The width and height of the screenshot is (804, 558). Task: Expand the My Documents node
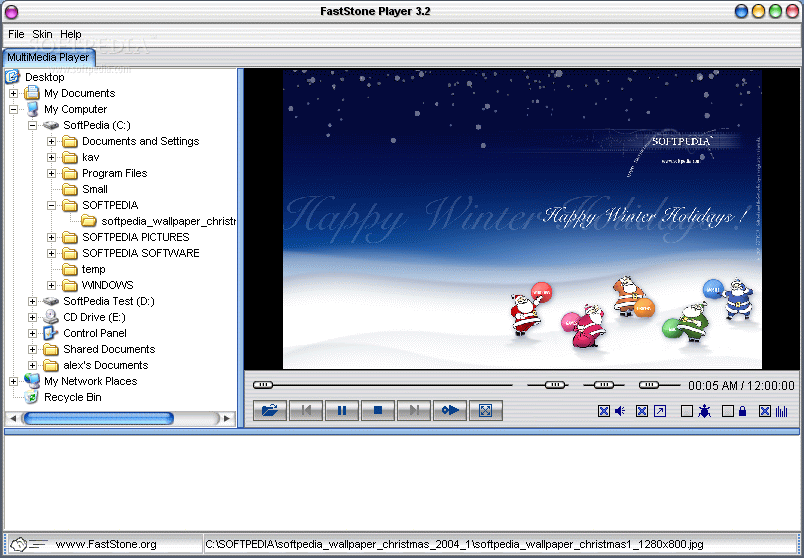(13, 93)
